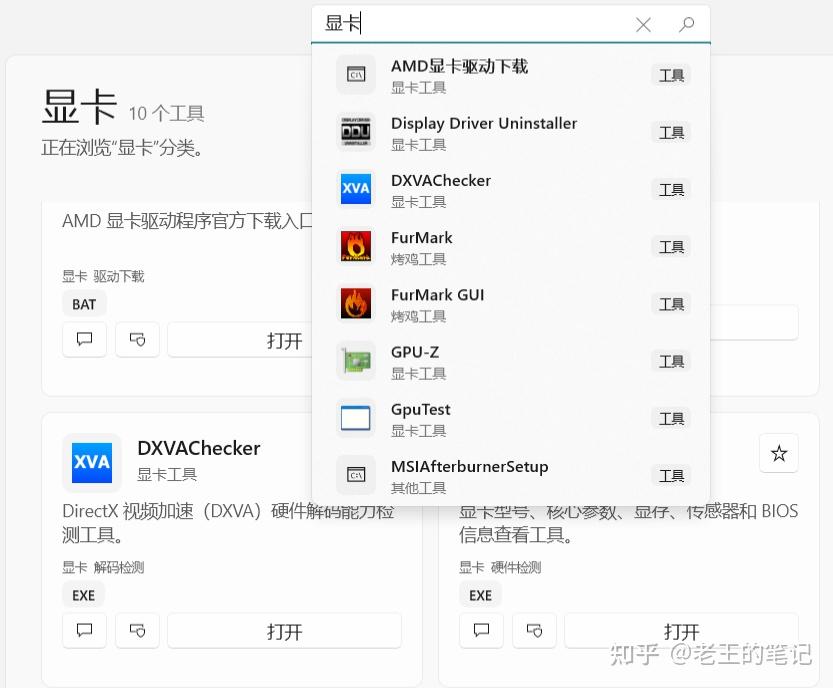This screenshot has width=833, height=688.
Task: Click the 工具 tag beside FurMark GUI
Action: (672, 304)
